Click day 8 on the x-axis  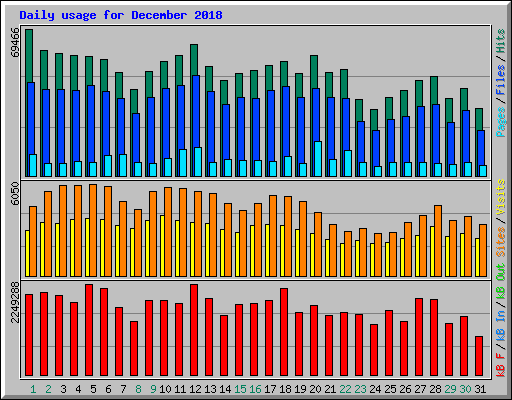138,389
